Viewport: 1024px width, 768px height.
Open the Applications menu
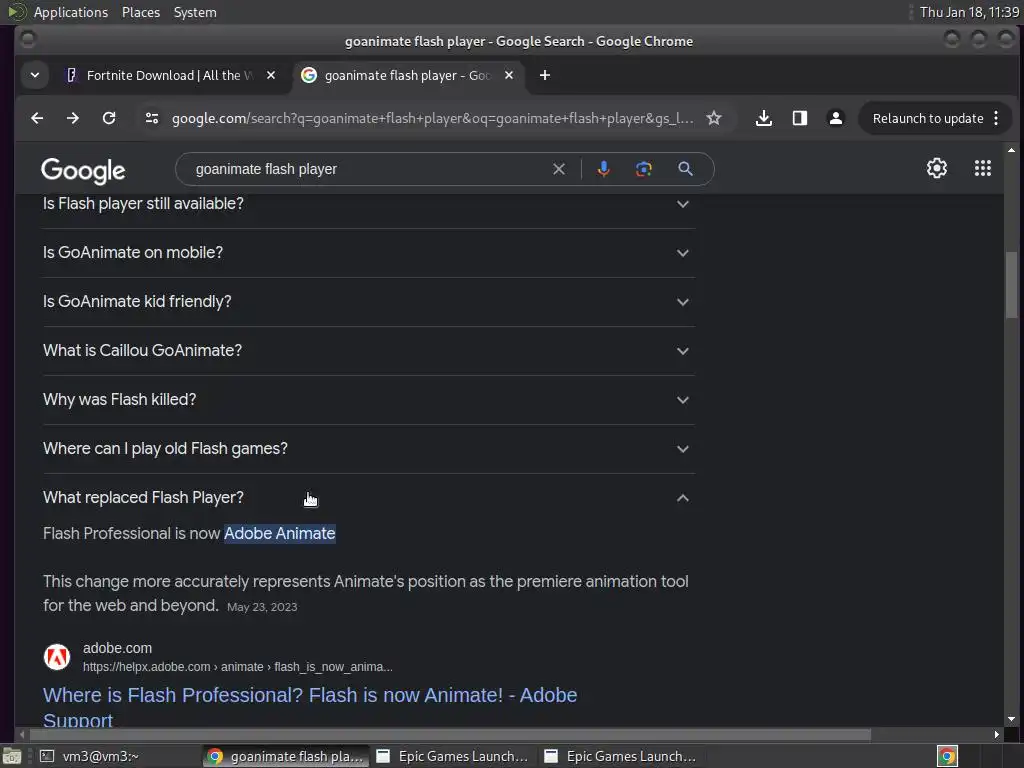71,12
